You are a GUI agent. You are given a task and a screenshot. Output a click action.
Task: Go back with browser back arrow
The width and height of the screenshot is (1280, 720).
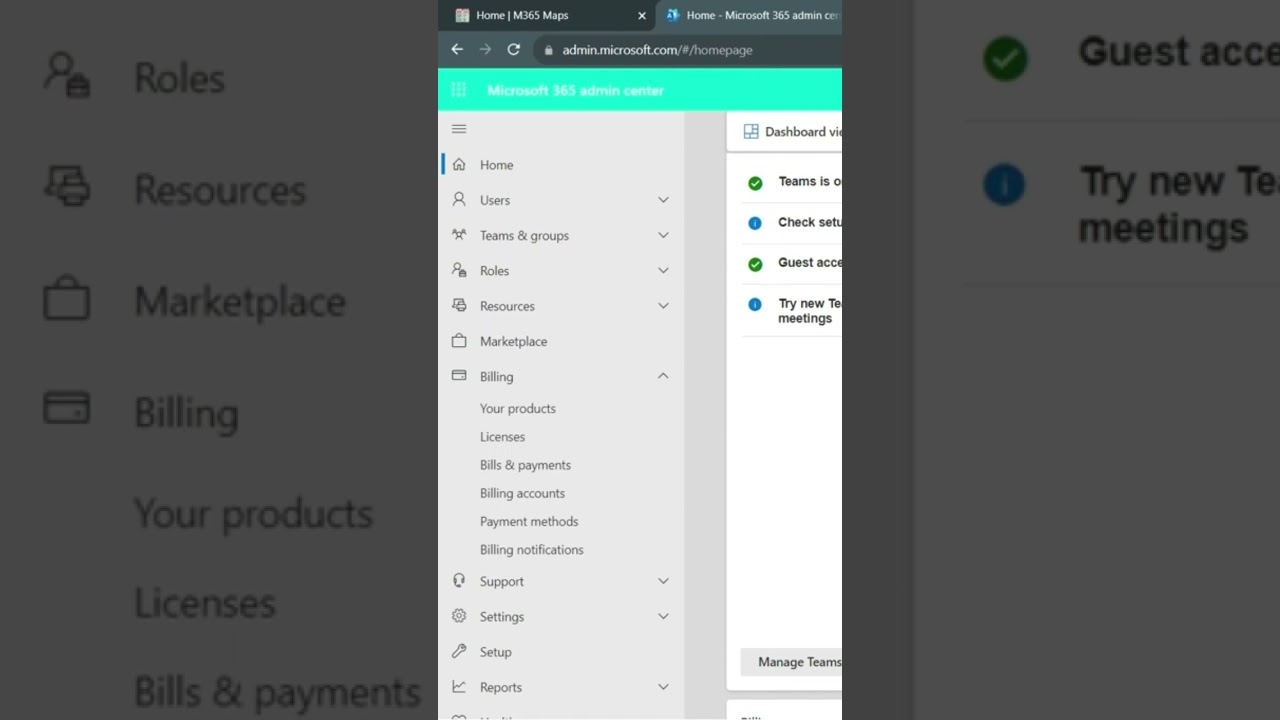click(x=457, y=49)
